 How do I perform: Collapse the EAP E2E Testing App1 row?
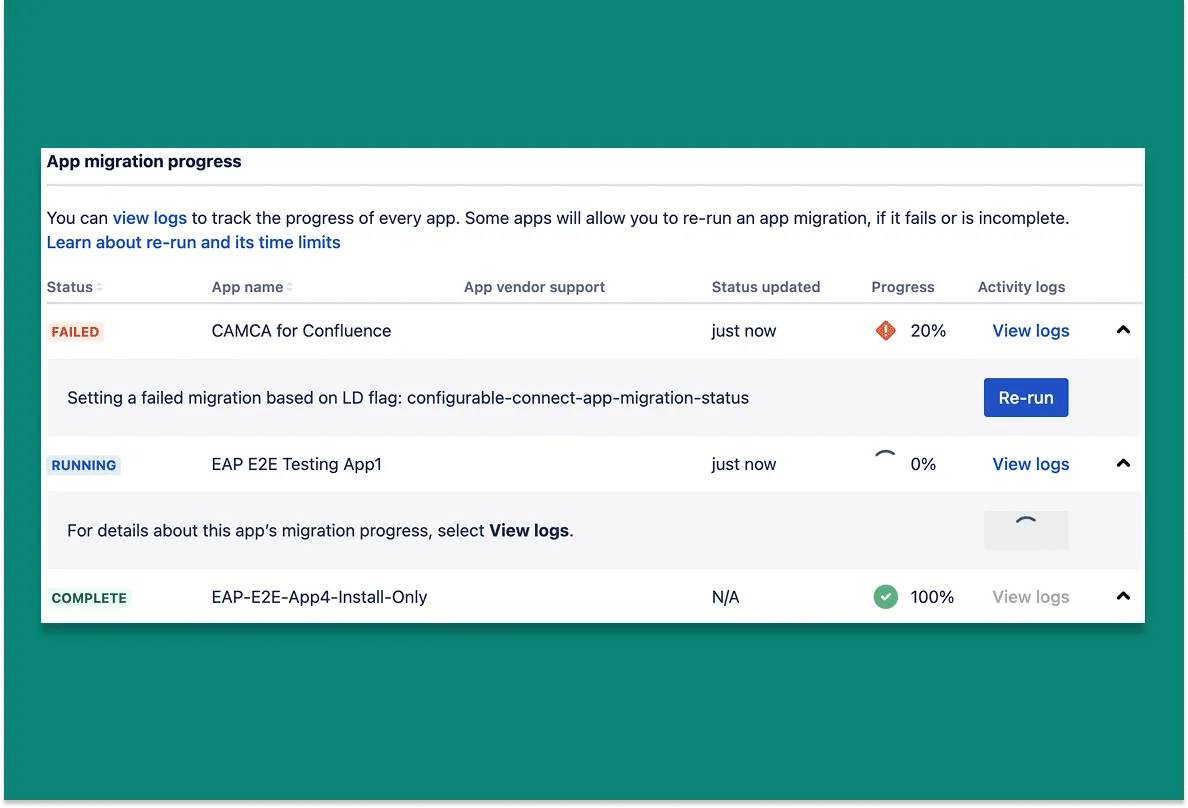click(1123, 463)
